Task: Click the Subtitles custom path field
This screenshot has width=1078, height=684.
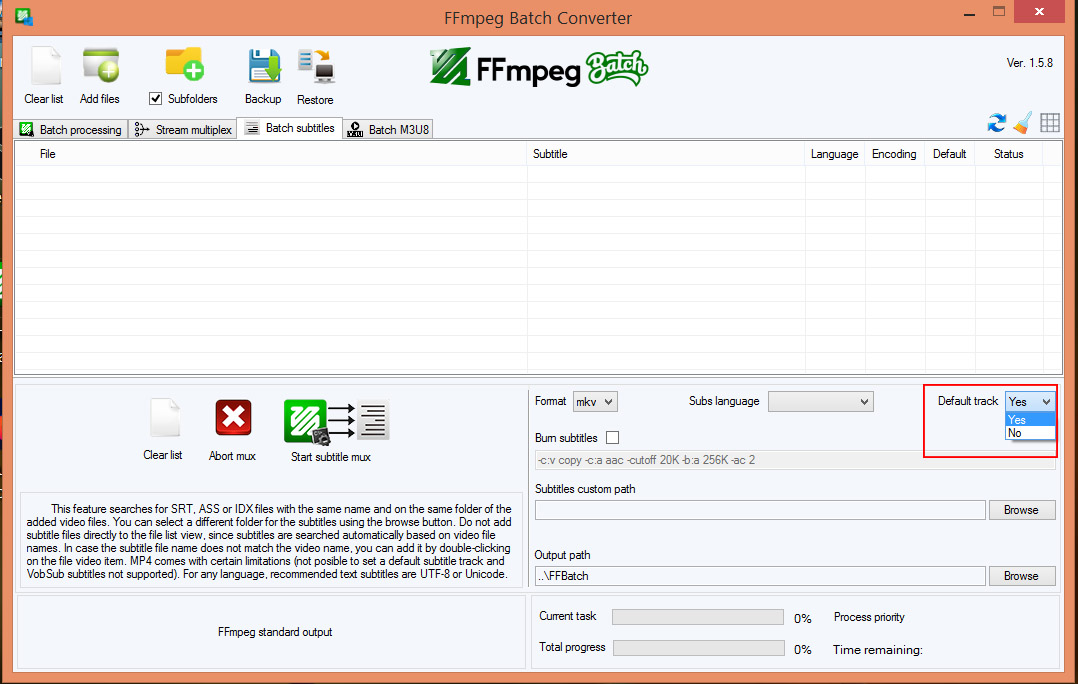Action: tap(760, 510)
